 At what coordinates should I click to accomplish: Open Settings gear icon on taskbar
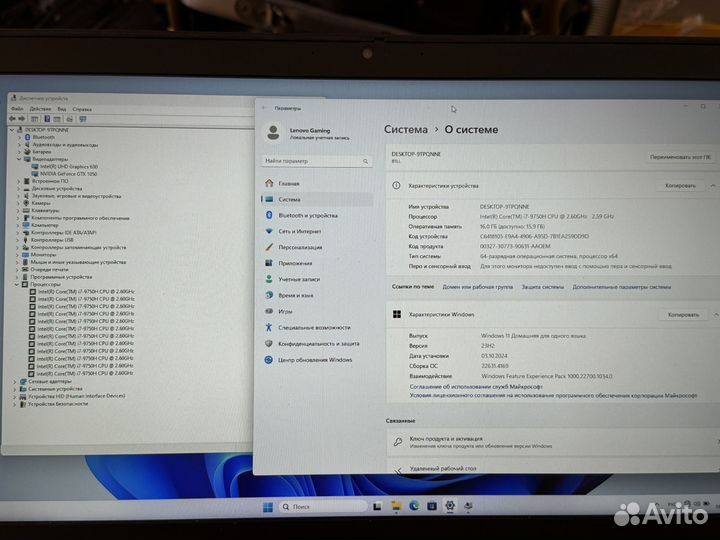[450, 506]
